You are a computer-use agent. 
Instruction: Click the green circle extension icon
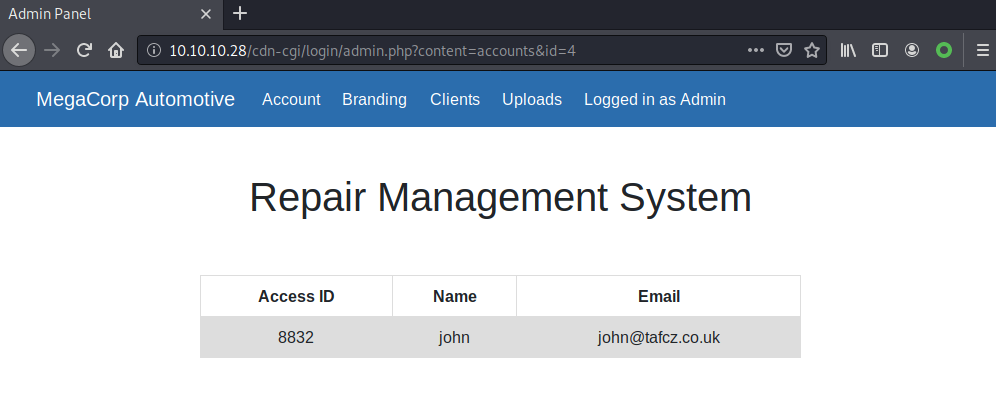coord(943,50)
